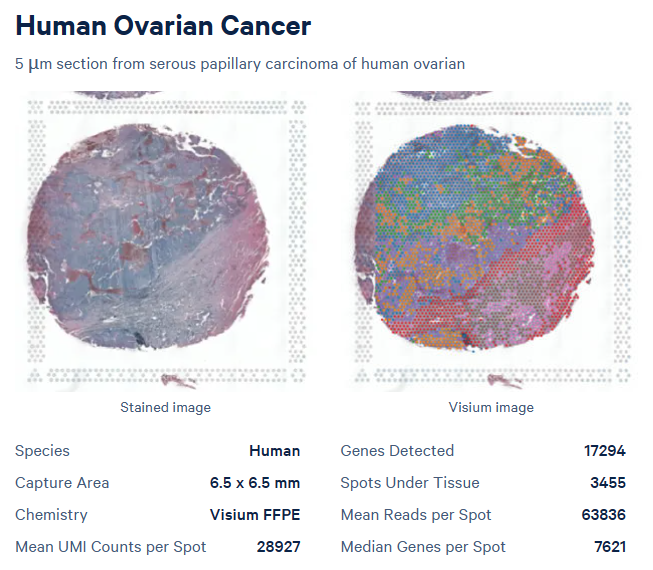Select the Chemistry label
653x570 pixels.
click(x=51, y=515)
